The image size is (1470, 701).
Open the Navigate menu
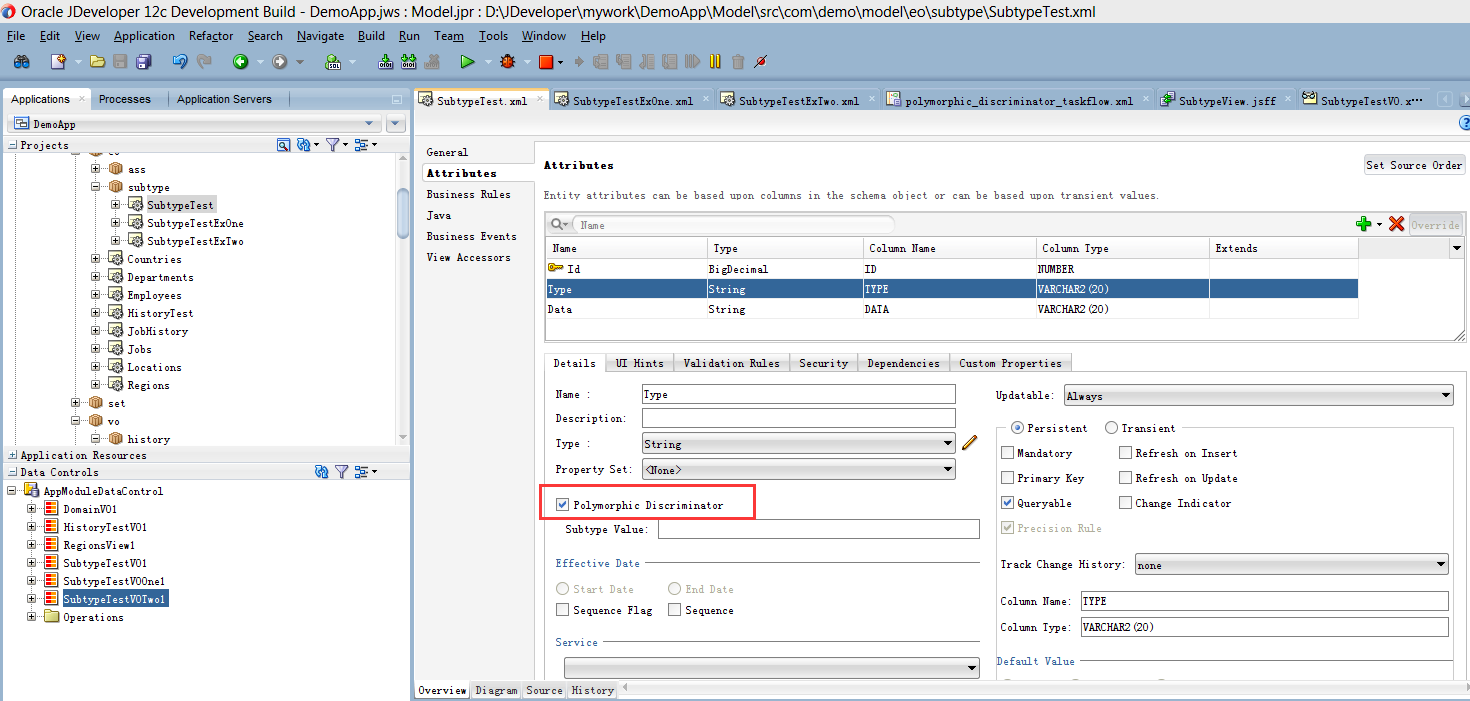(320, 36)
